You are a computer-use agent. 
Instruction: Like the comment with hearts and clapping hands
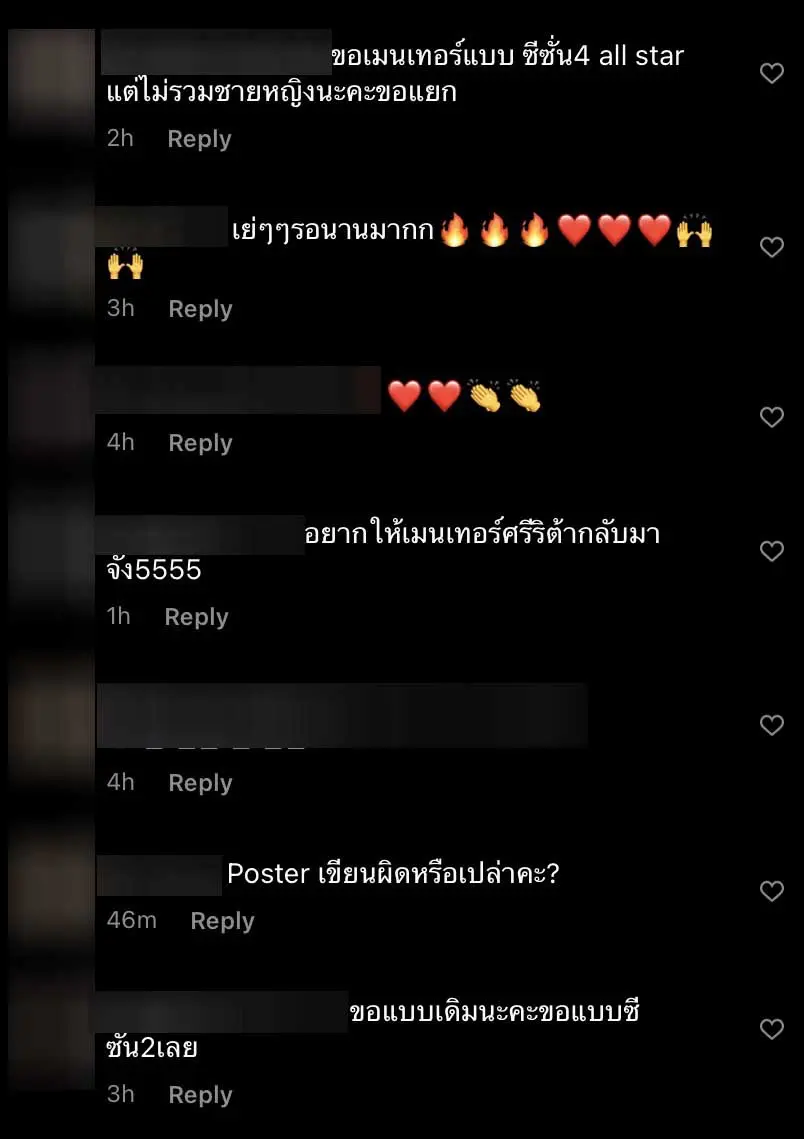pos(771,417)
